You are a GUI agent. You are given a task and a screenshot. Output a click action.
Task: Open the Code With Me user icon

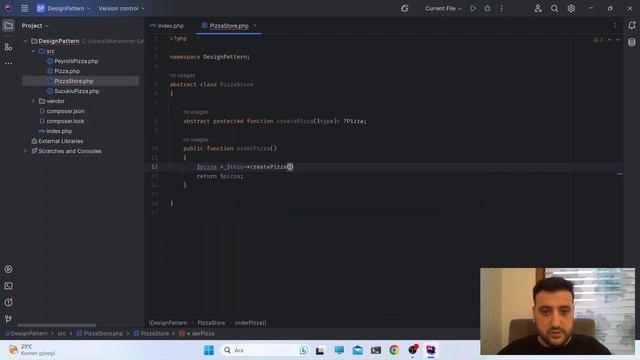pyautogui.click(x=538, y=8)
